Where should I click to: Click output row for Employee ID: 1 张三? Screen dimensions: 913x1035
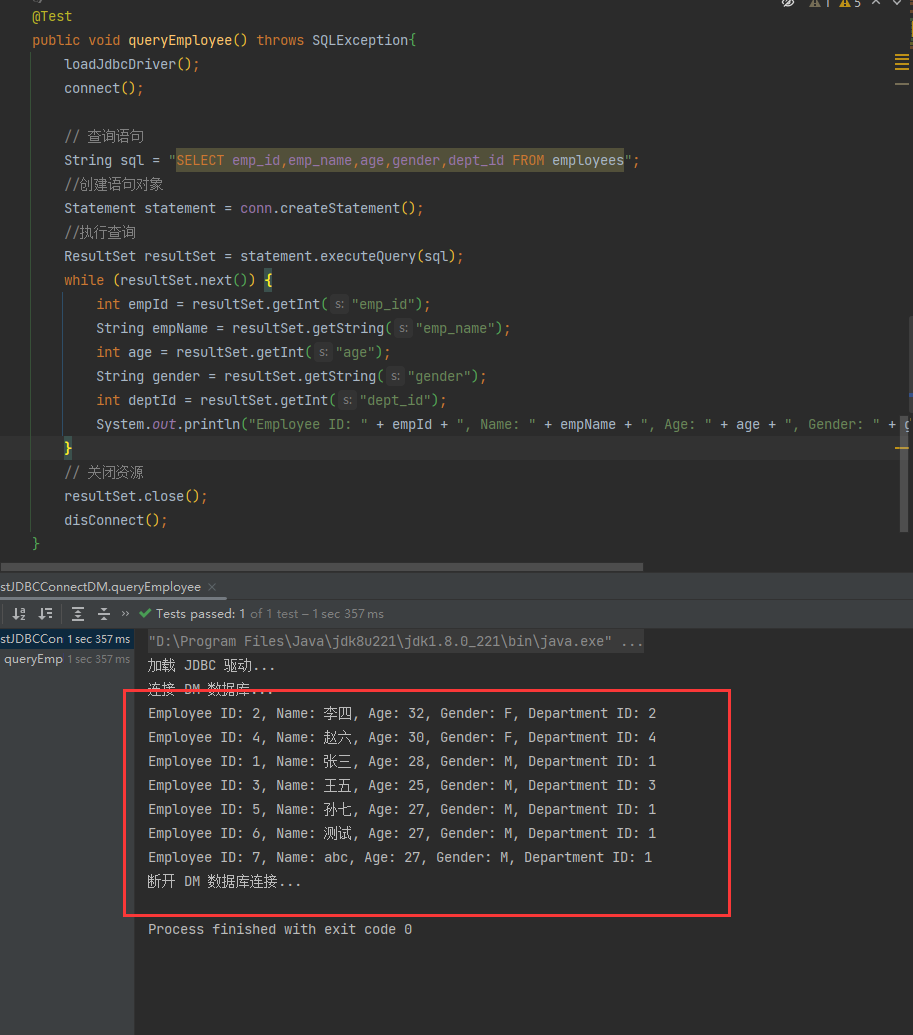(x=402, y=762)
